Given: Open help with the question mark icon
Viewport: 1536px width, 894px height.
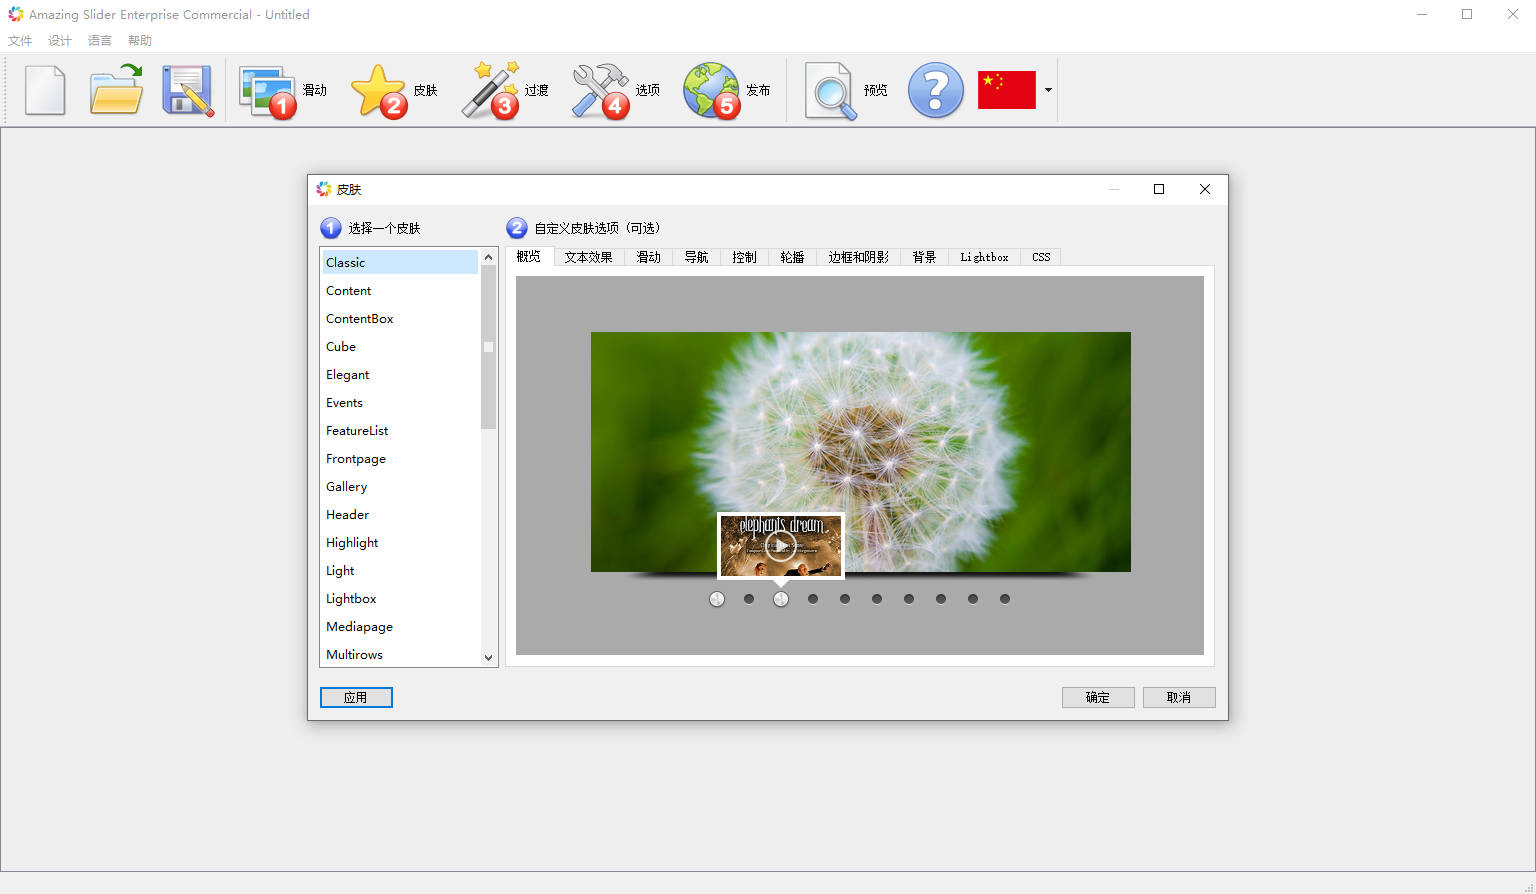Looking at the screenshot, I should tap(935, 91).
